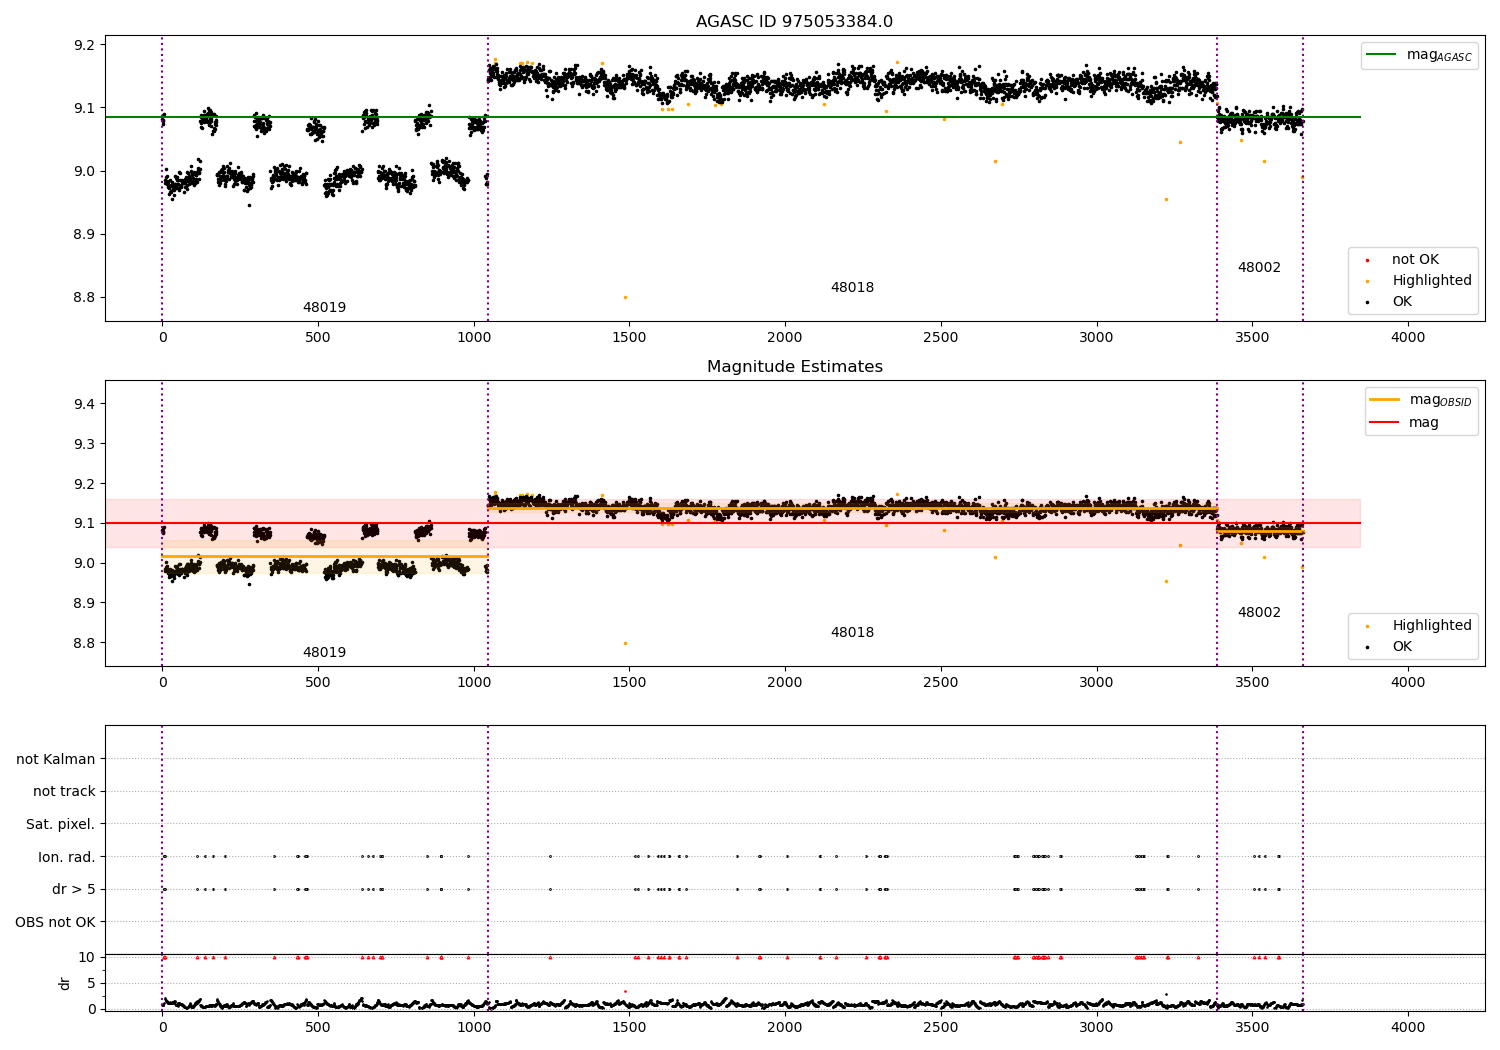The height and width of the screenshot is (1050, 1500).
Task: Click obsid label 48002 in Magnitude Estimates plot
Action: [x=1259, y=613]
